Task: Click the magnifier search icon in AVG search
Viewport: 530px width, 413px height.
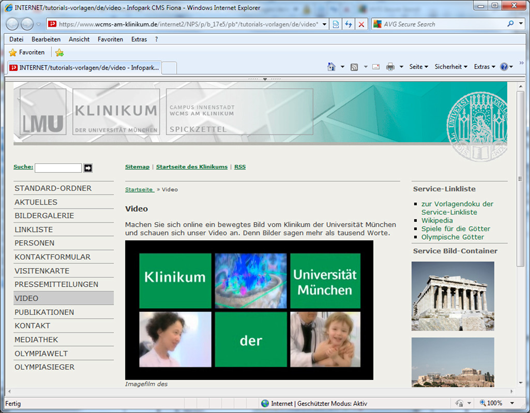Action: pos(510,24)
